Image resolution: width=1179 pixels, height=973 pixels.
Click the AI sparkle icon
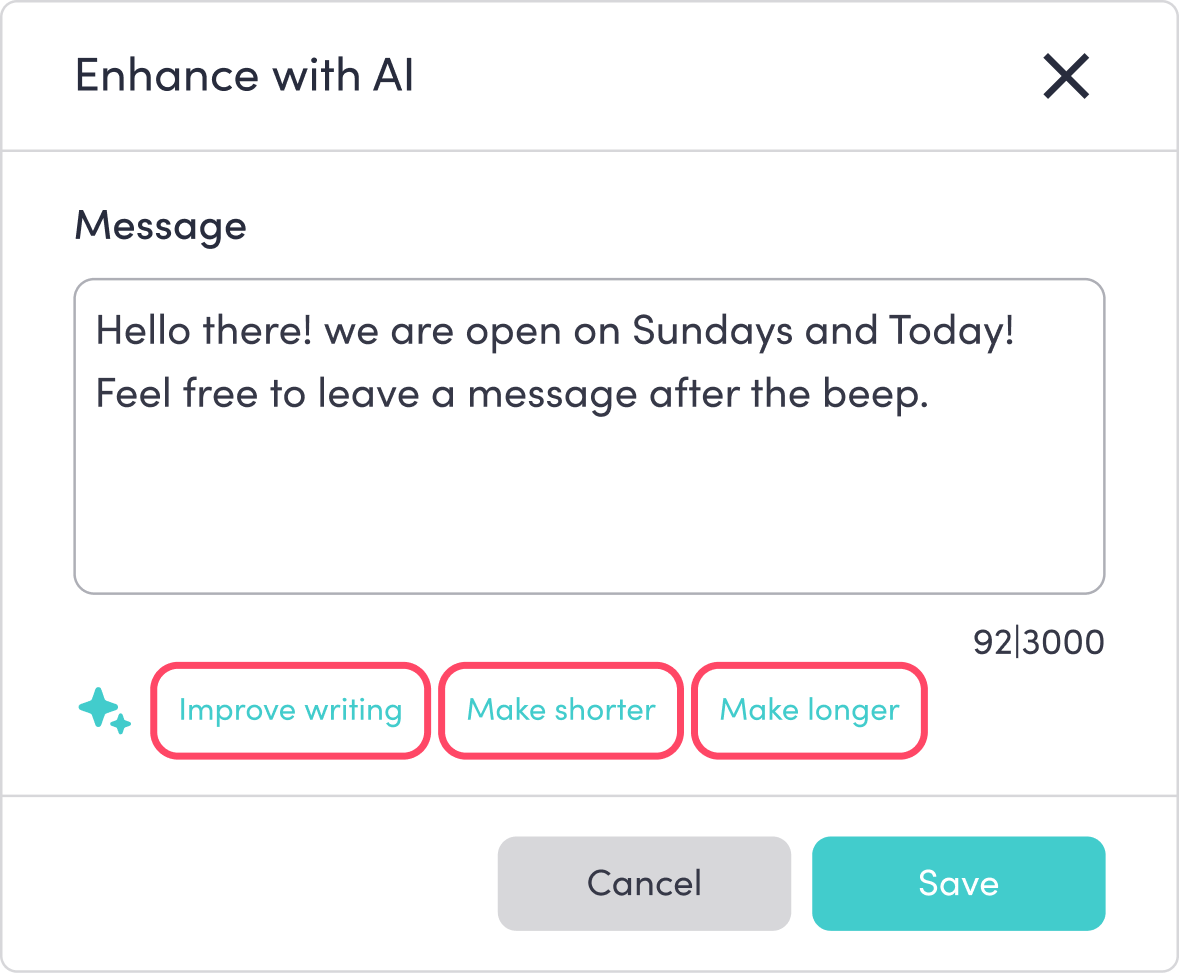(x=104, y=710)
